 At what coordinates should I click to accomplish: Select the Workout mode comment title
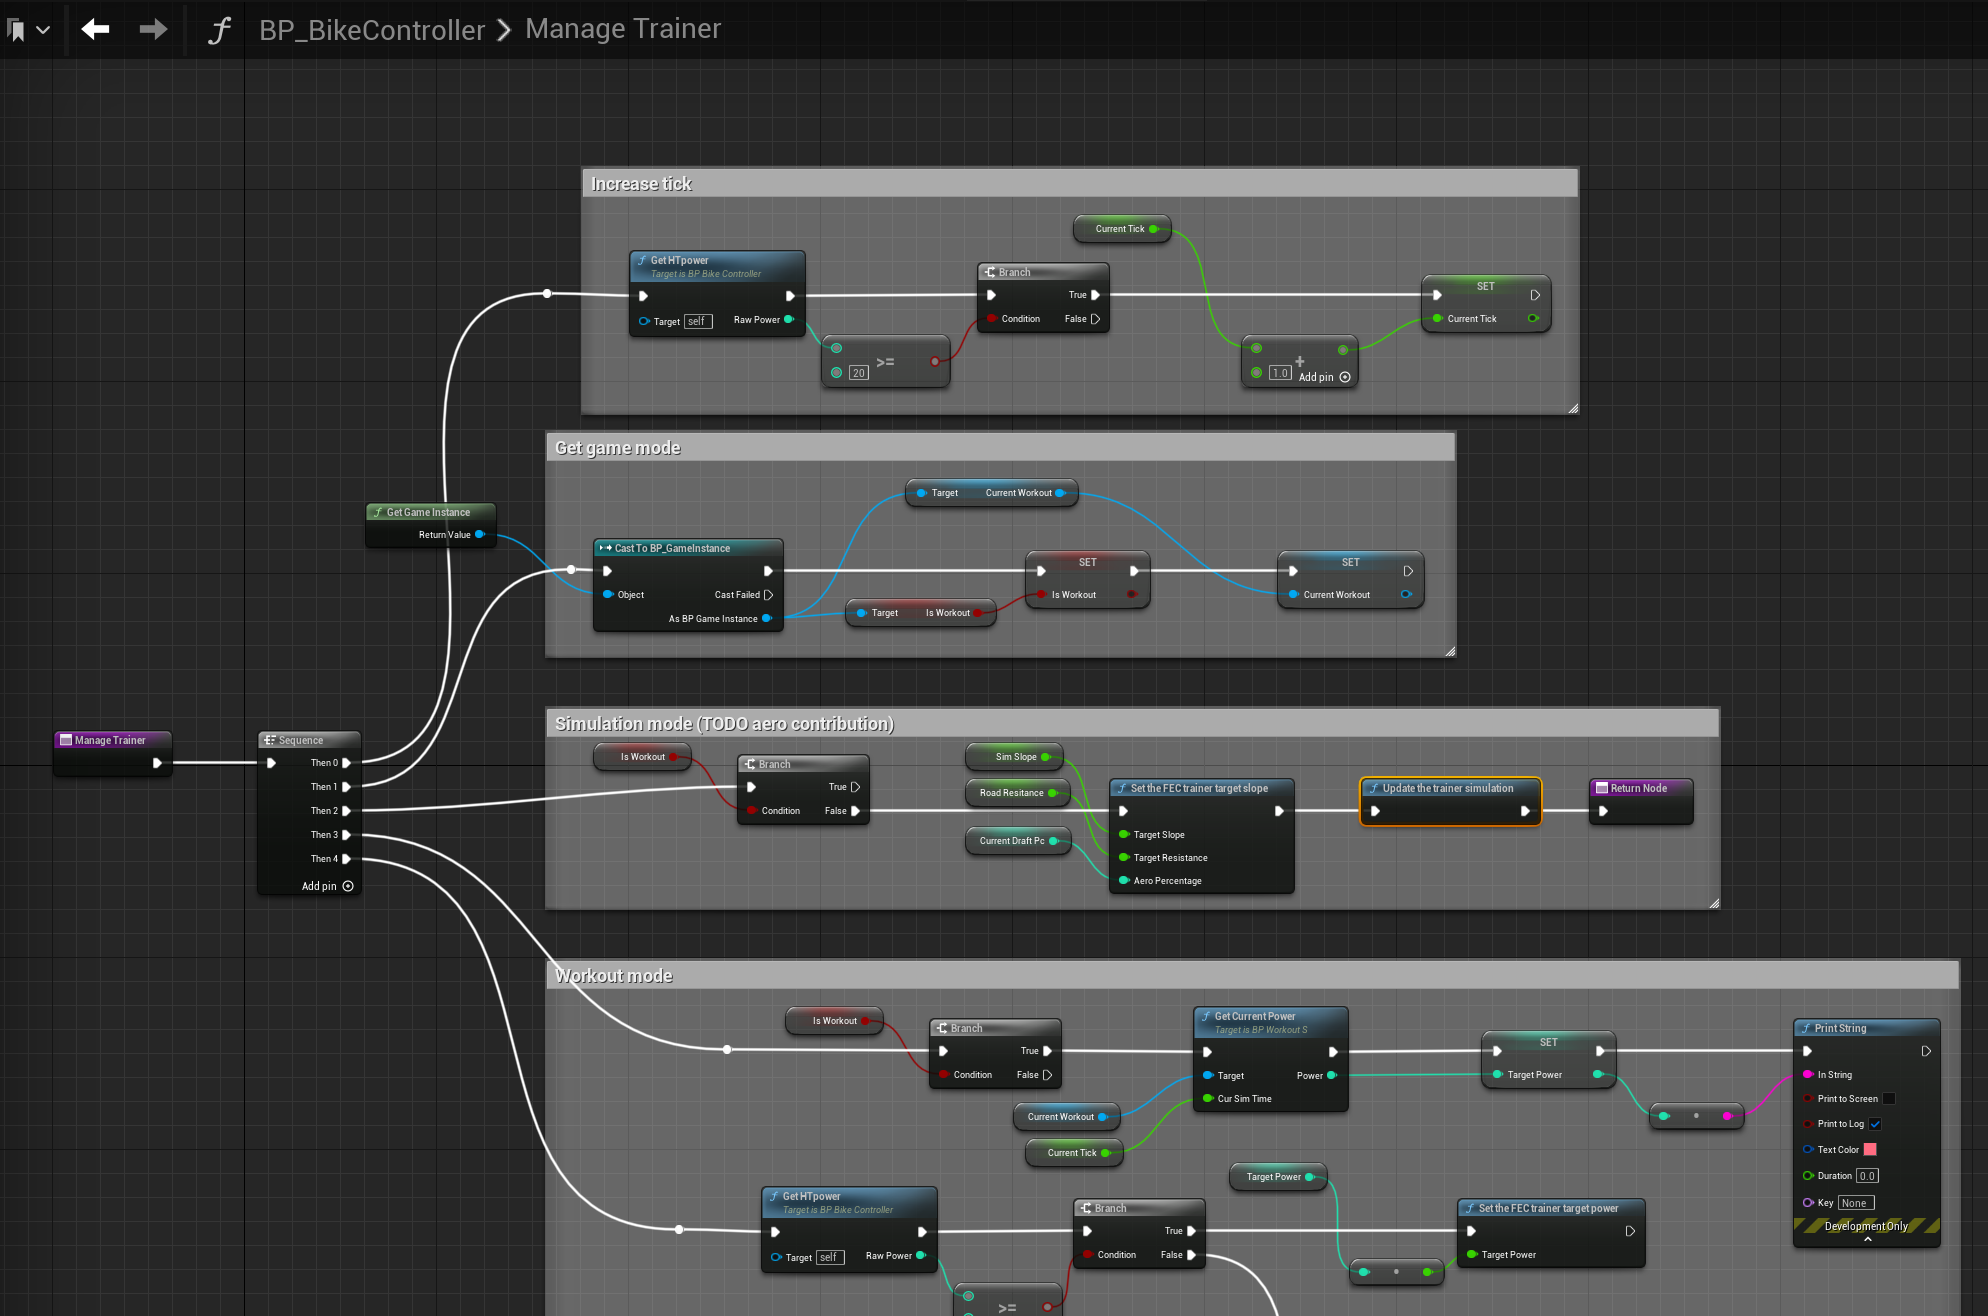(613, 976)
